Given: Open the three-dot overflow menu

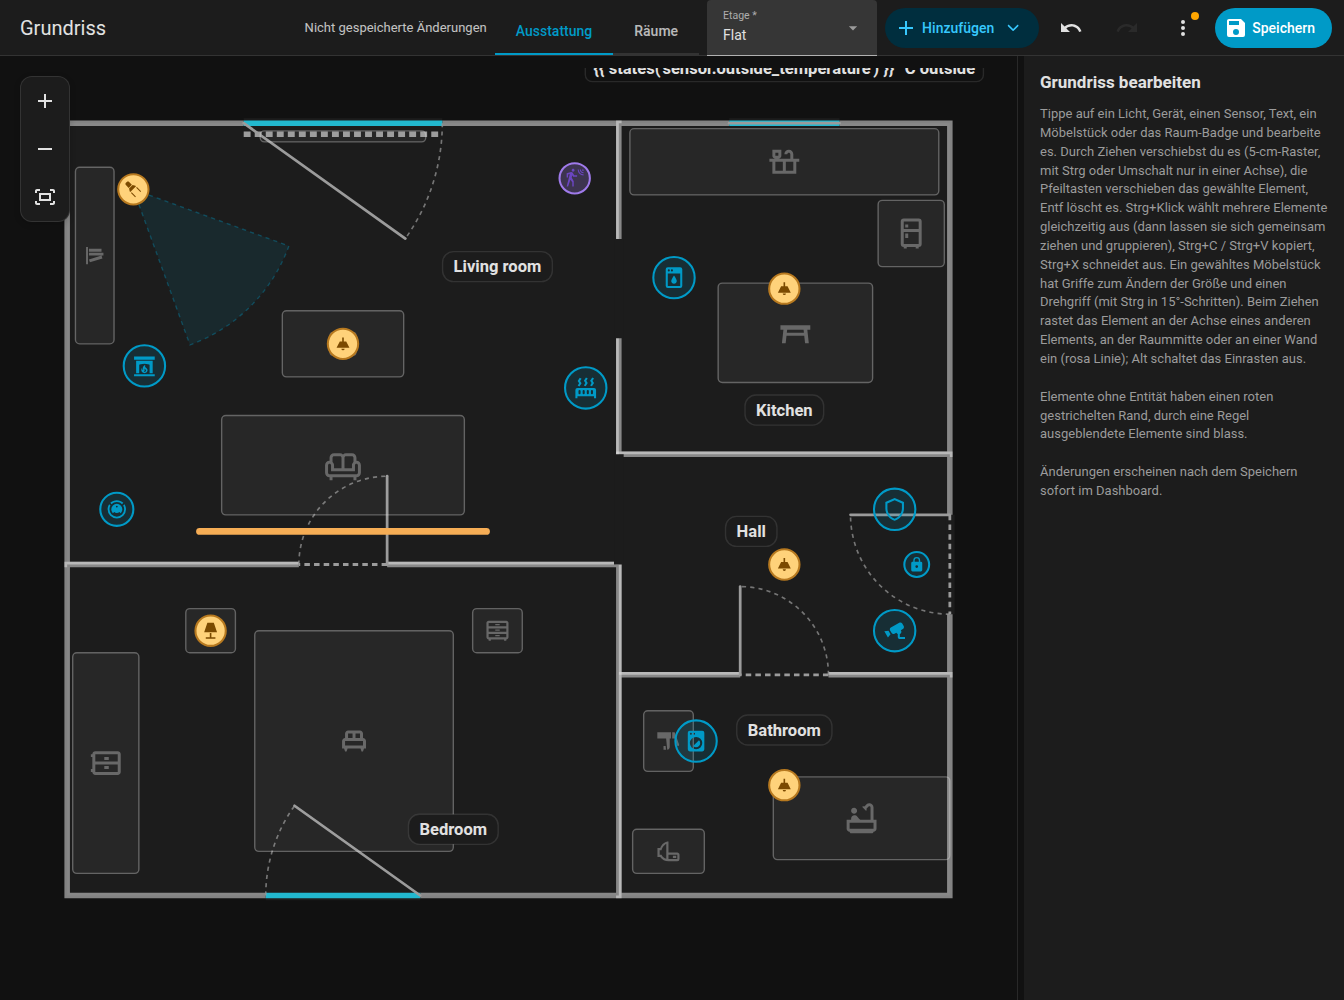Looking at the screenshot, I should coord(1183,28).
